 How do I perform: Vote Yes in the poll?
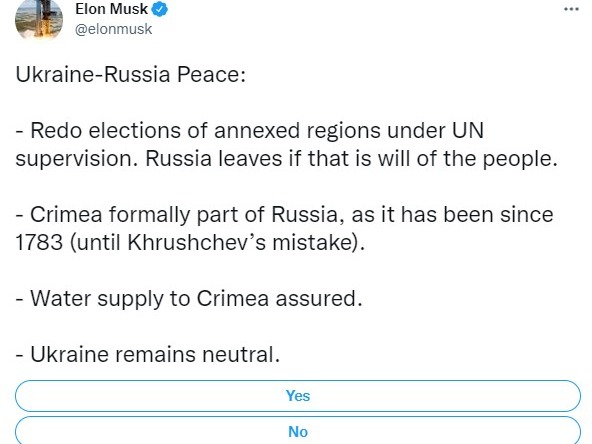point(298,396)
